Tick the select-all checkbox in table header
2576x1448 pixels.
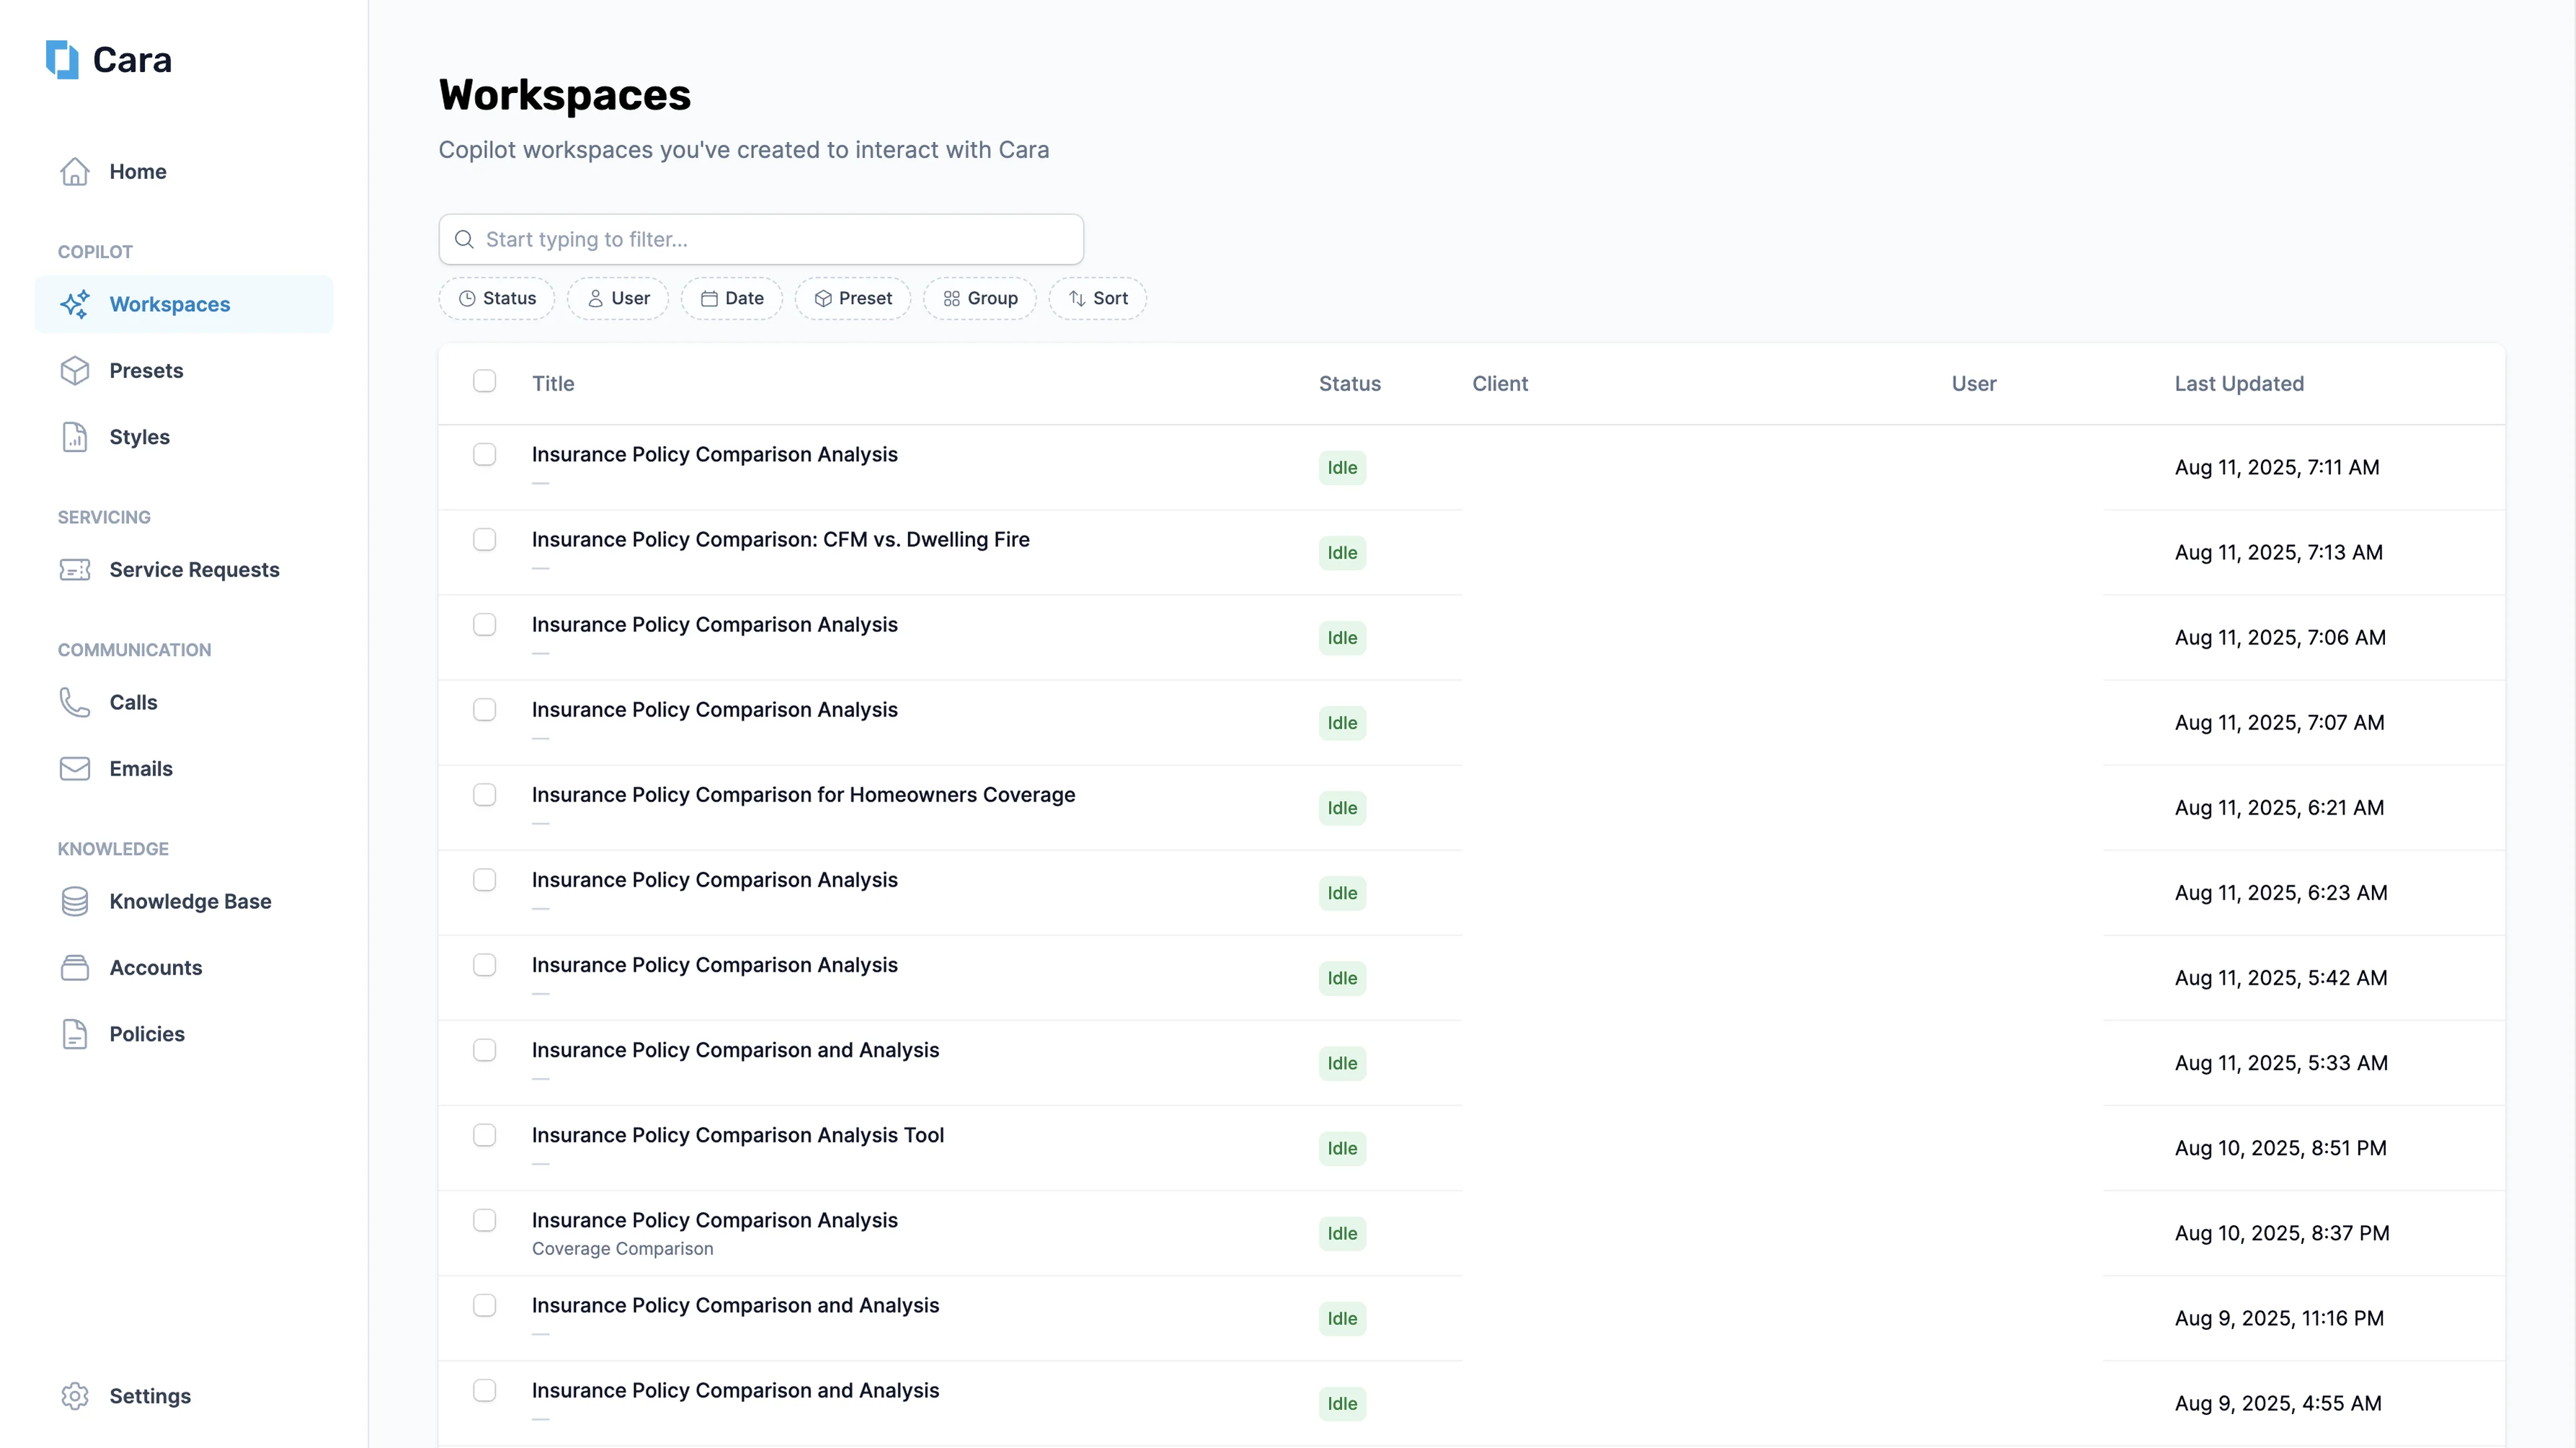[484, 381]
